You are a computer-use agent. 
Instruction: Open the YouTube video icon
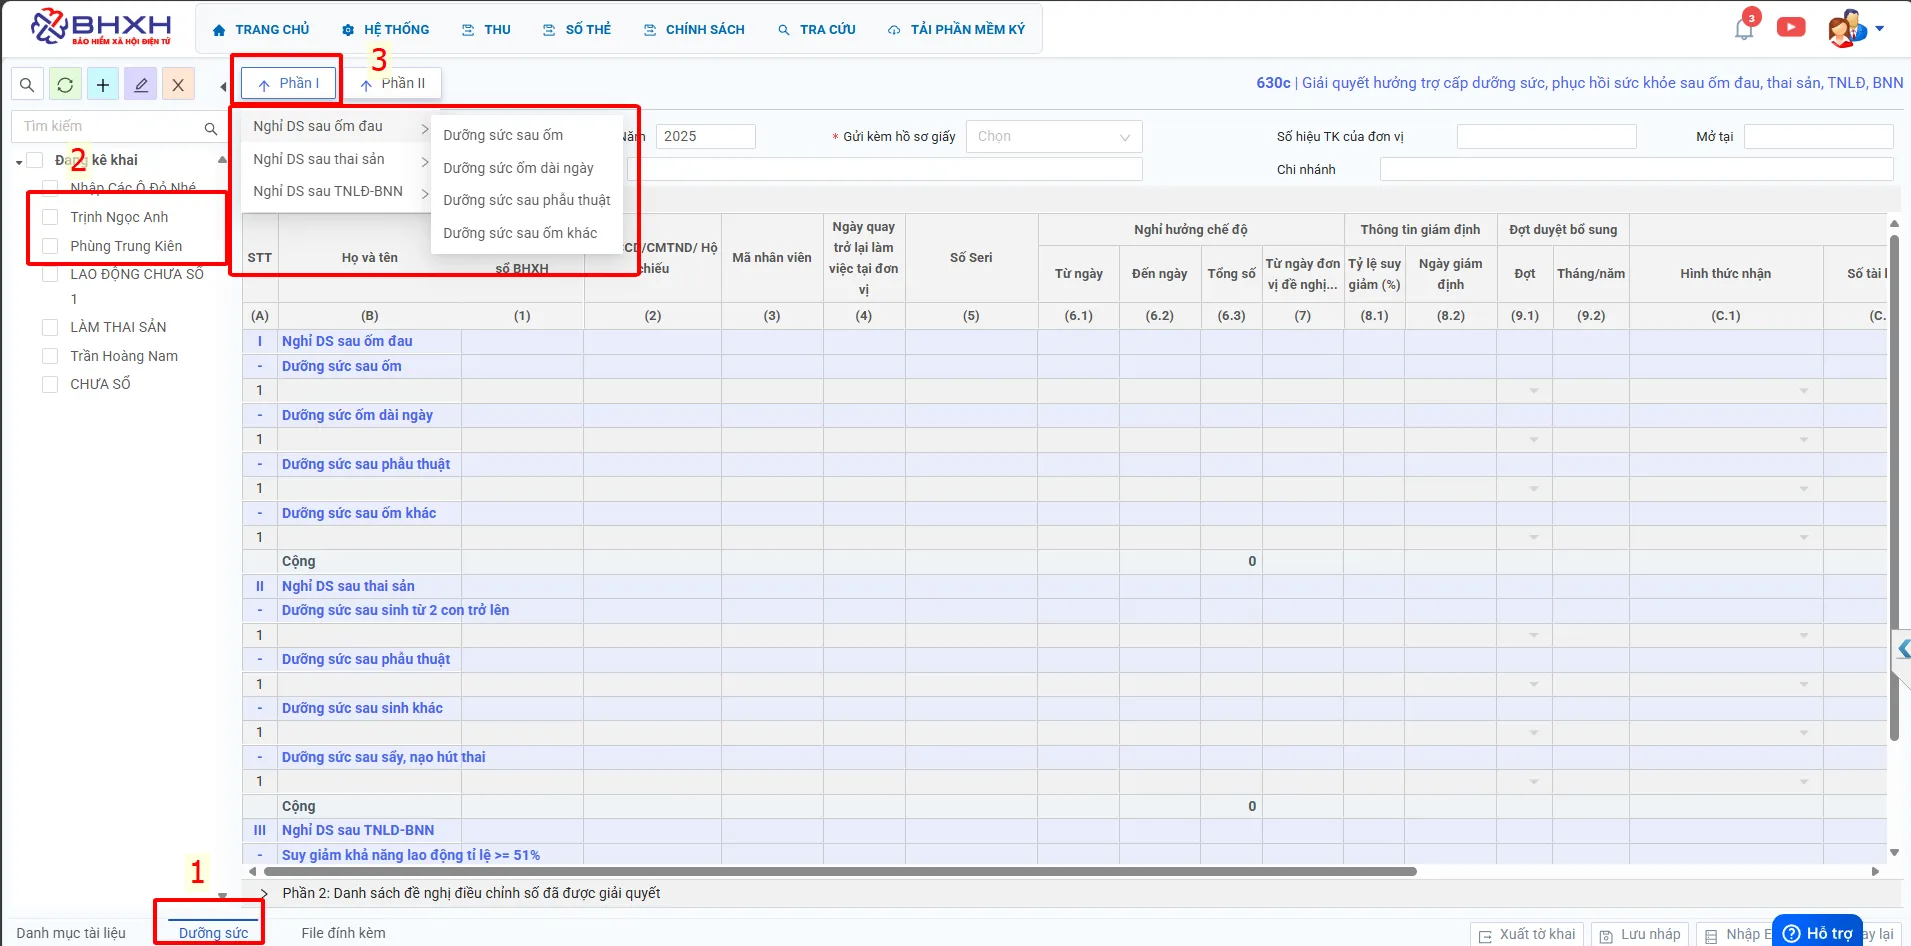(1791, 27)
